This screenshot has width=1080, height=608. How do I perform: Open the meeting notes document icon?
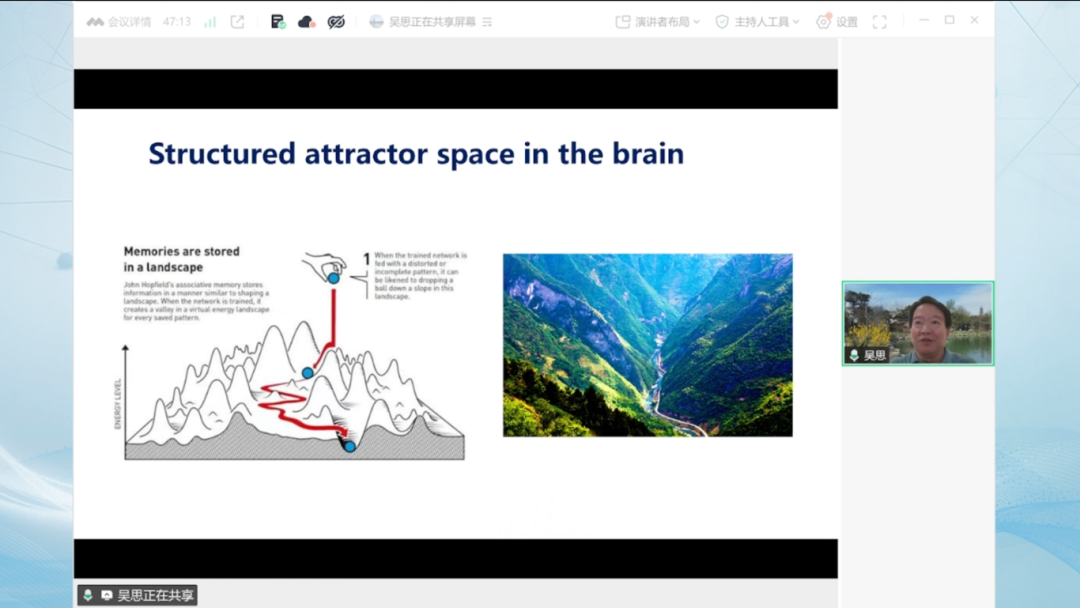coord(278,22)
